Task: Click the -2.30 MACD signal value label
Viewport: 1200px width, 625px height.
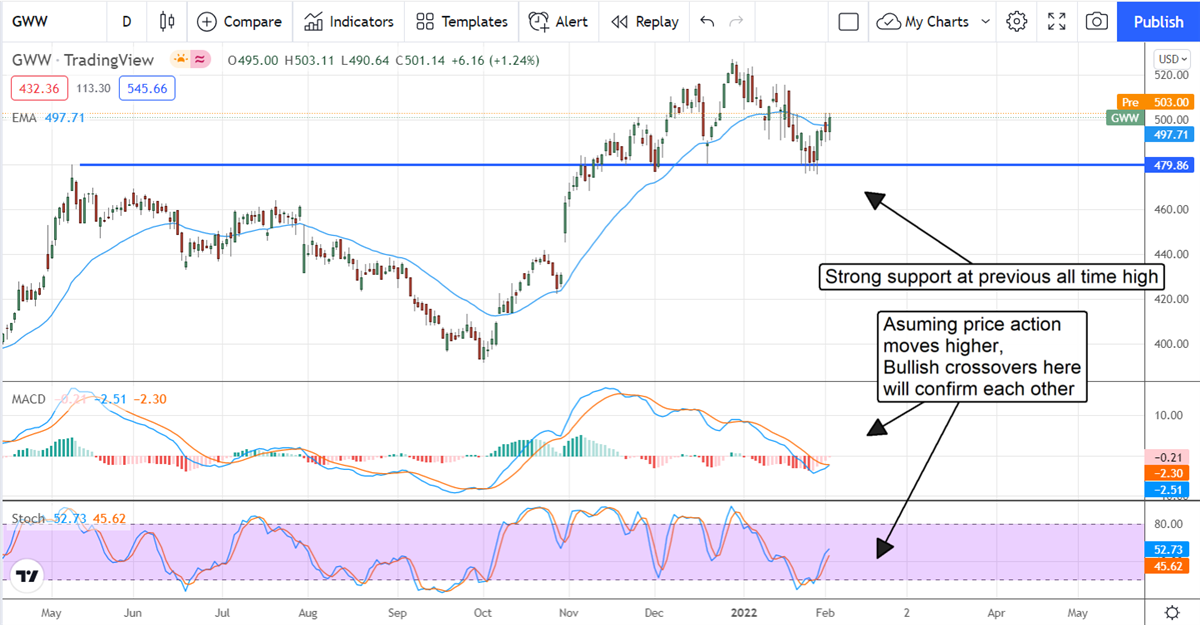Action: coord(1168,472)
